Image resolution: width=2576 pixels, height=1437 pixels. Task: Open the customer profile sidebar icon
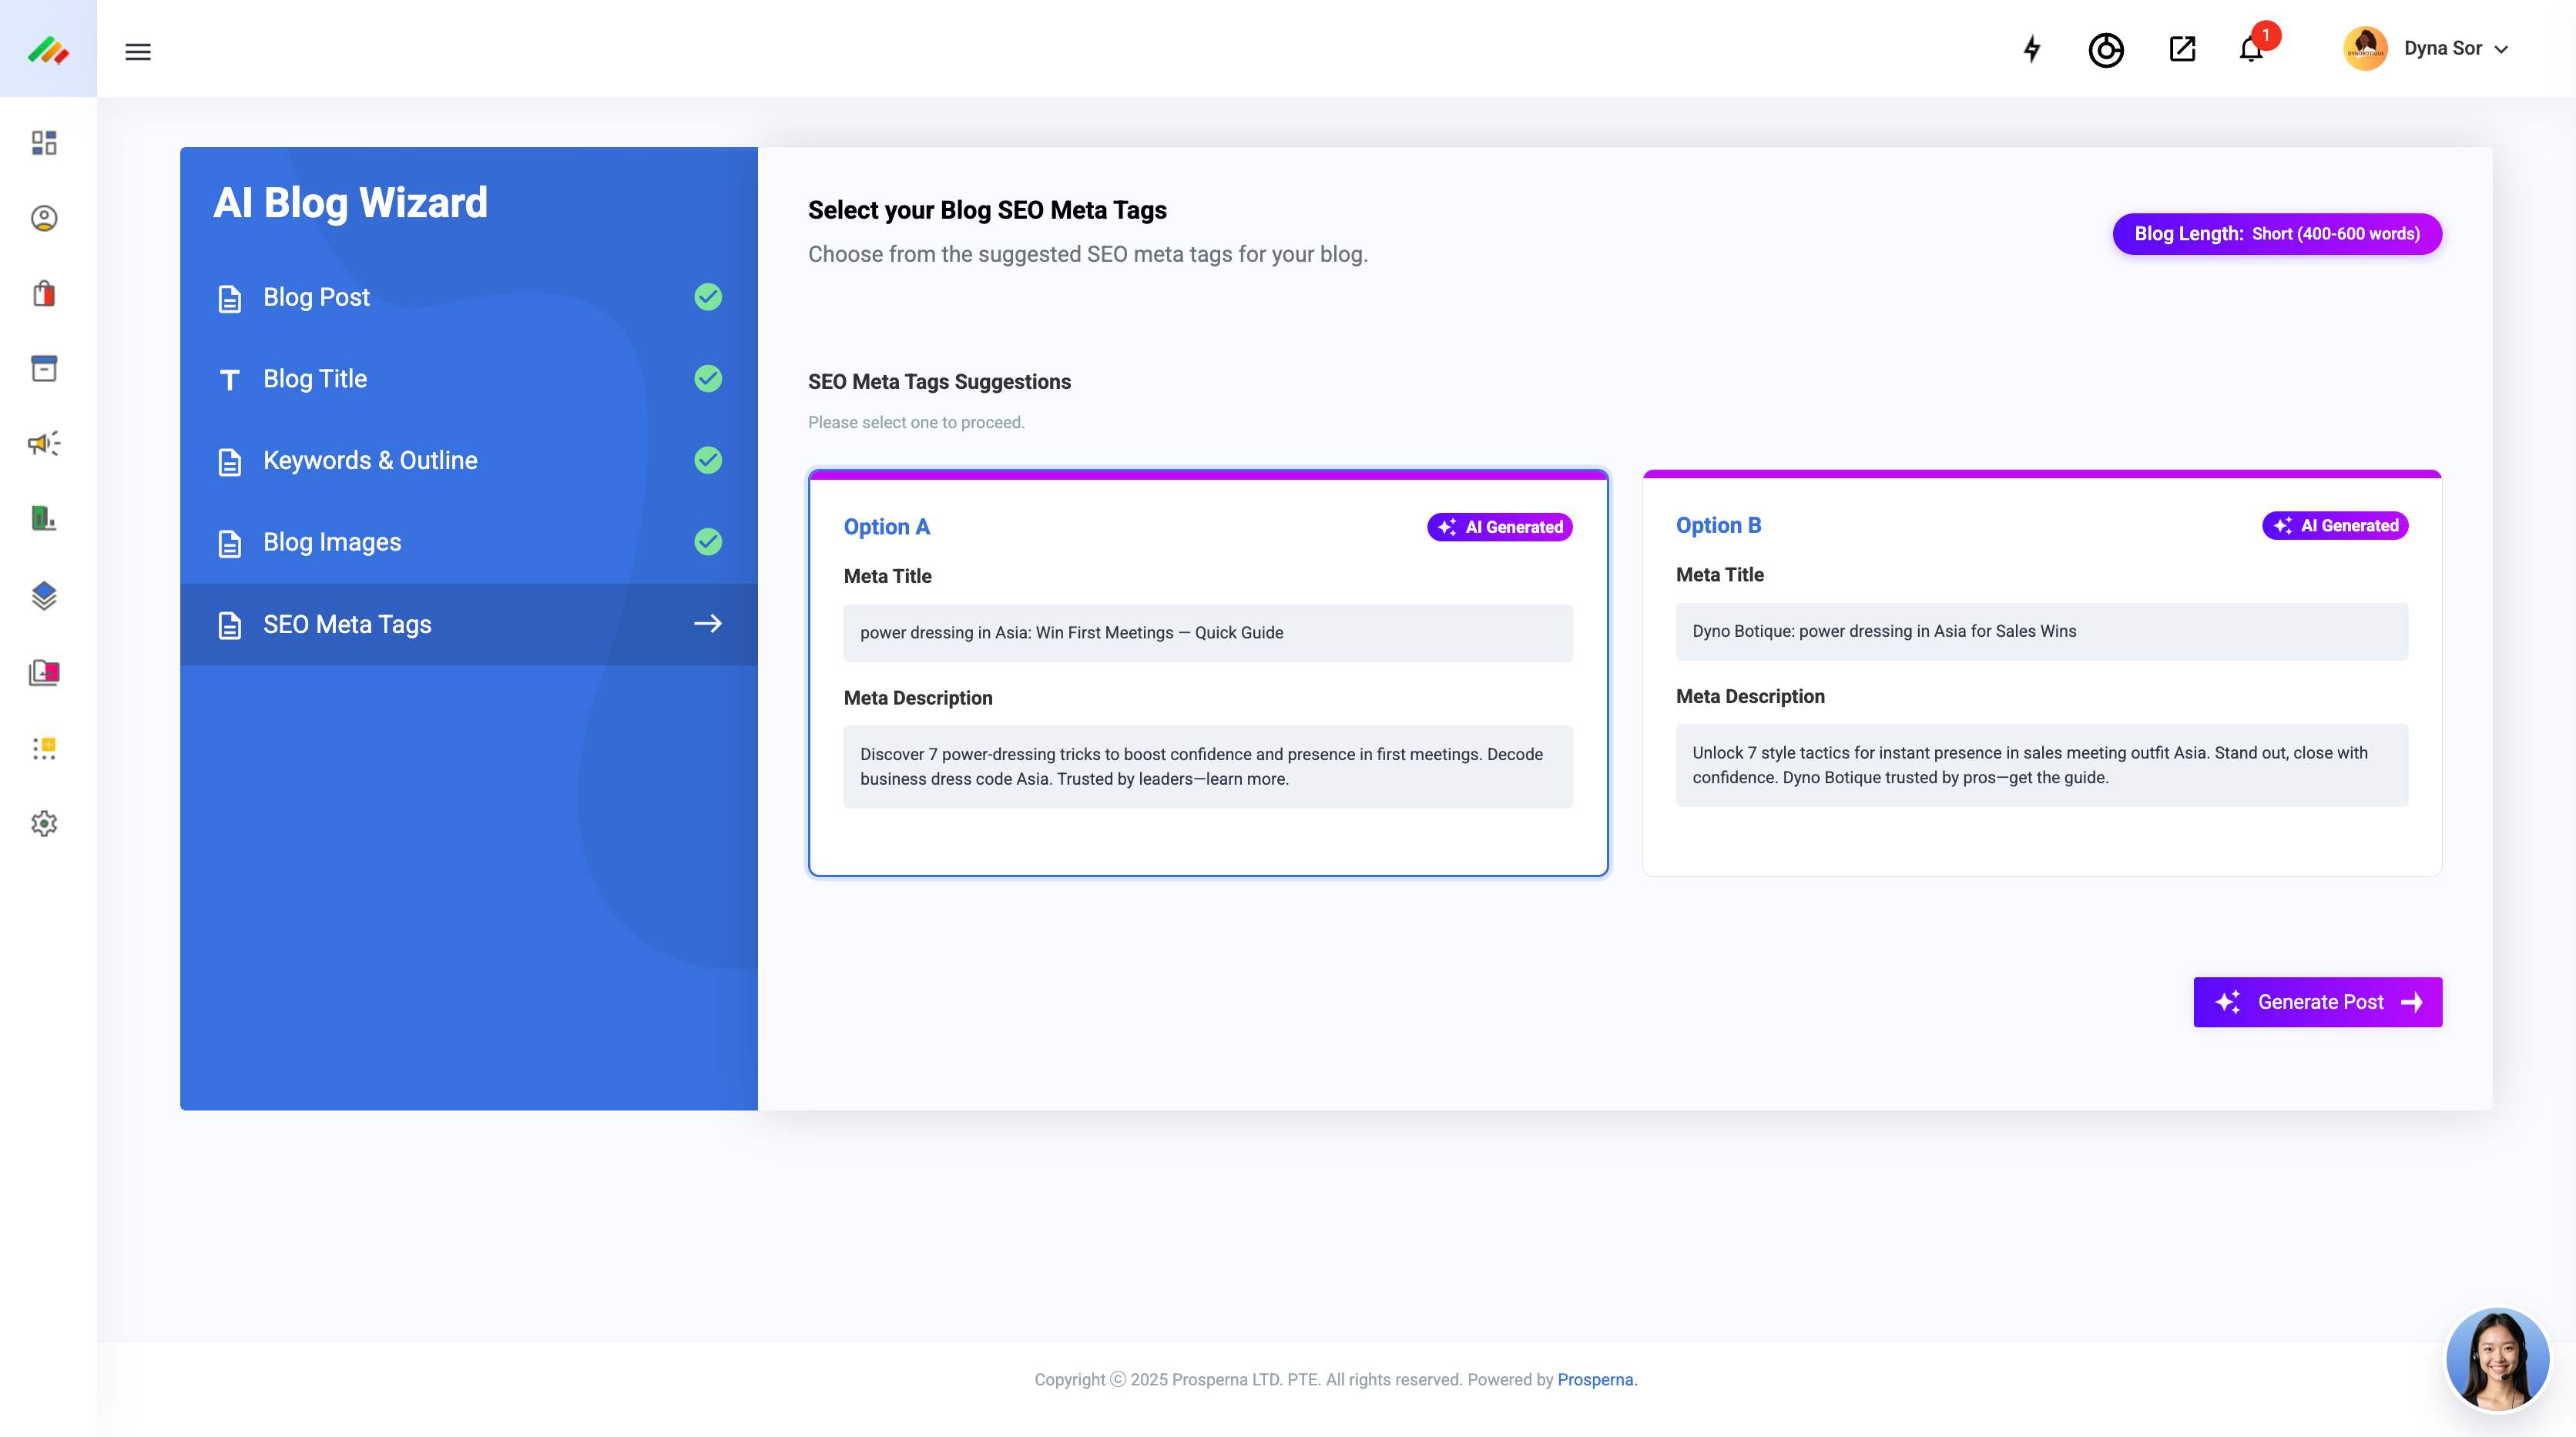(x=44, y=218)
